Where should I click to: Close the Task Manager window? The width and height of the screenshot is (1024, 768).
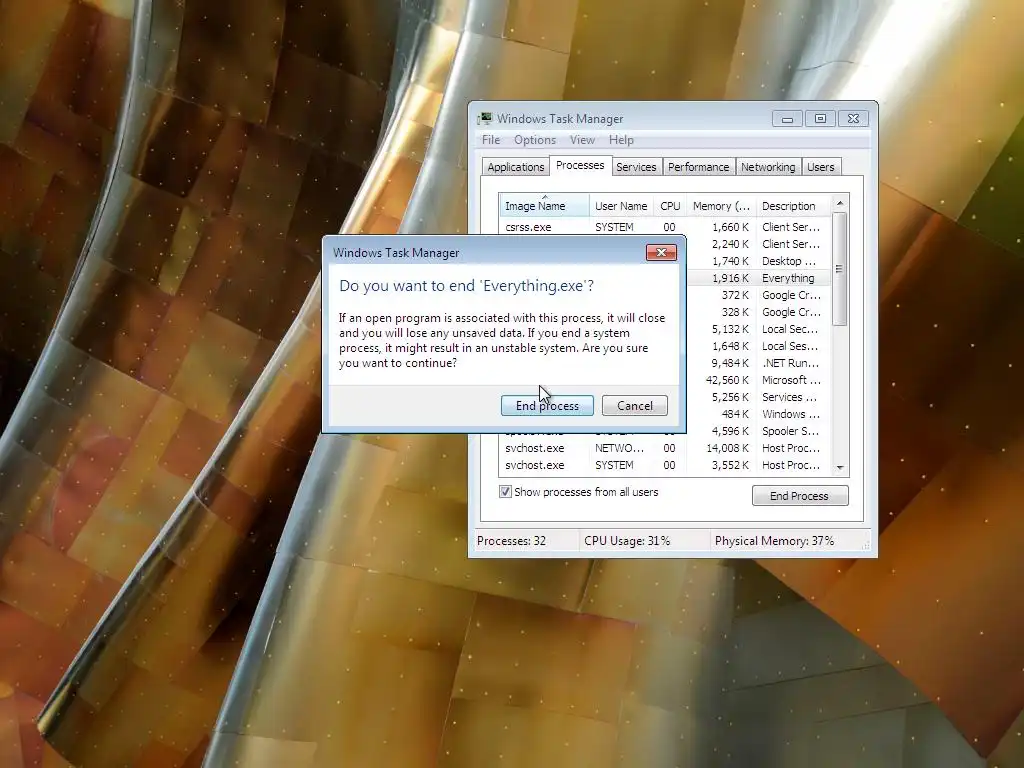[x=854, y=119]
